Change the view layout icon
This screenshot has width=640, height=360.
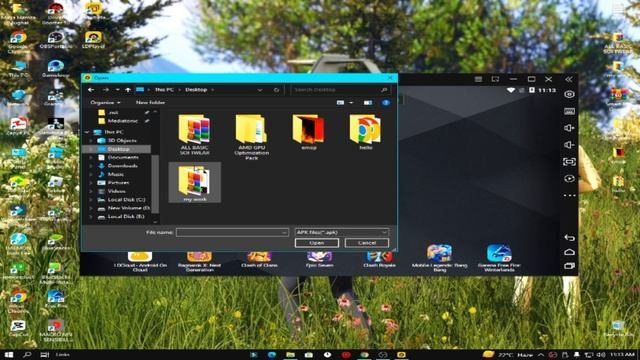340,103
